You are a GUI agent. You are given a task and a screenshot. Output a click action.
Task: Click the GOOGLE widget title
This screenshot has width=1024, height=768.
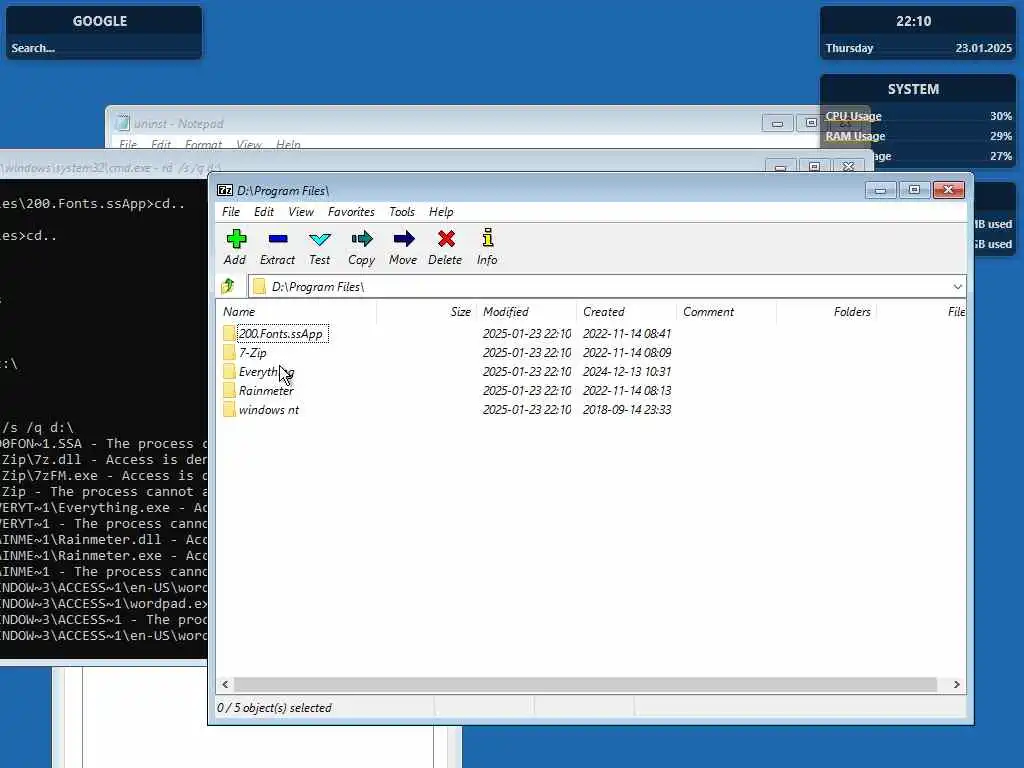point(100,21)
